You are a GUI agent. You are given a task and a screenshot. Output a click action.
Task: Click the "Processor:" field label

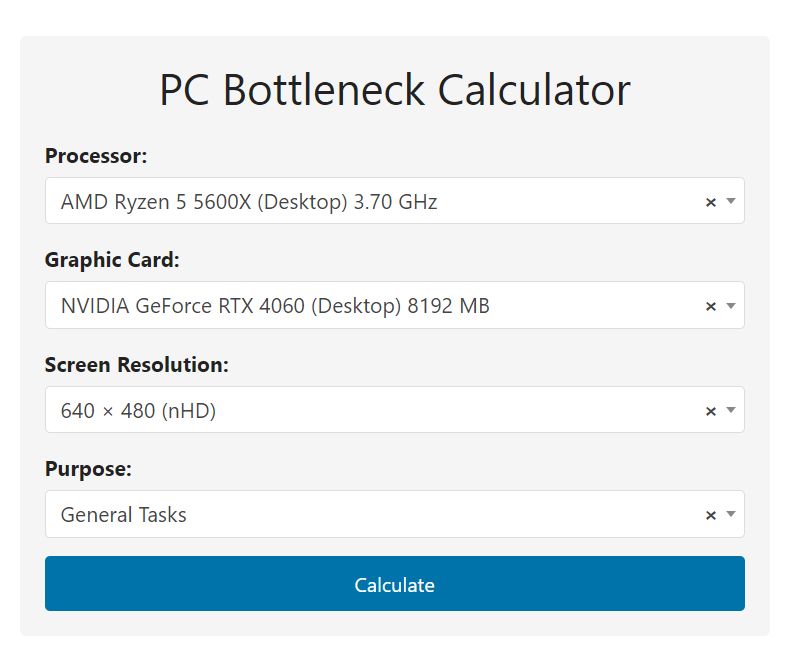(x=96, y=156)
